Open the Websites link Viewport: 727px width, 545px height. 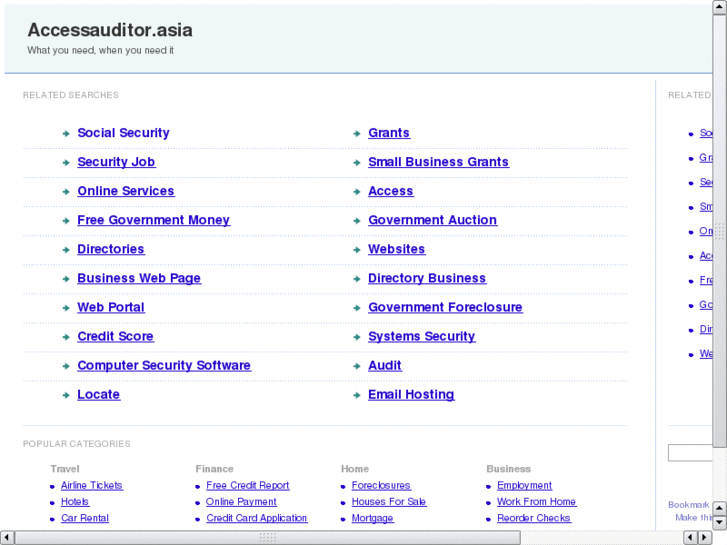(396, 249)
